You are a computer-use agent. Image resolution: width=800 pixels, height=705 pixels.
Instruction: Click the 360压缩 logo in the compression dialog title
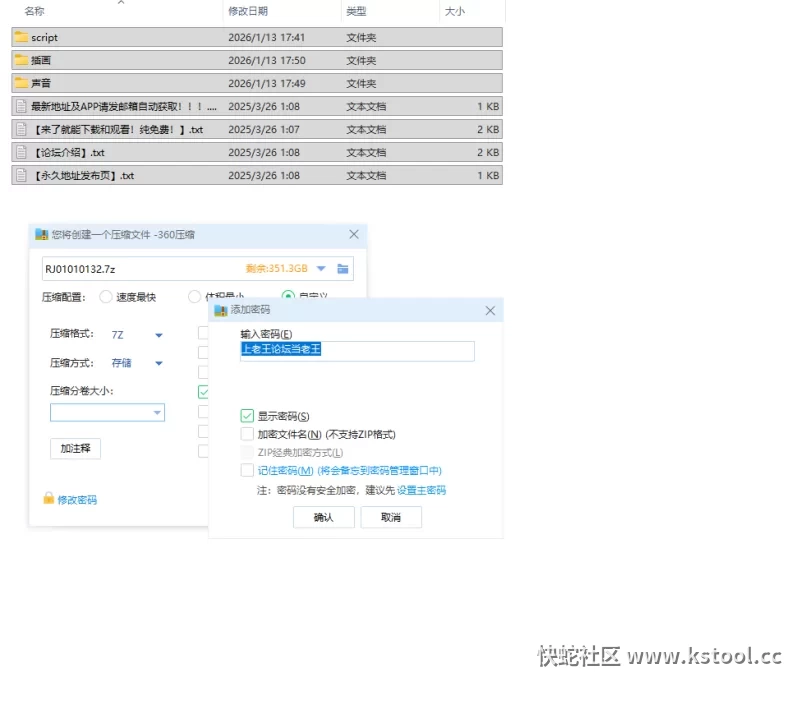[x=41, y=235]
